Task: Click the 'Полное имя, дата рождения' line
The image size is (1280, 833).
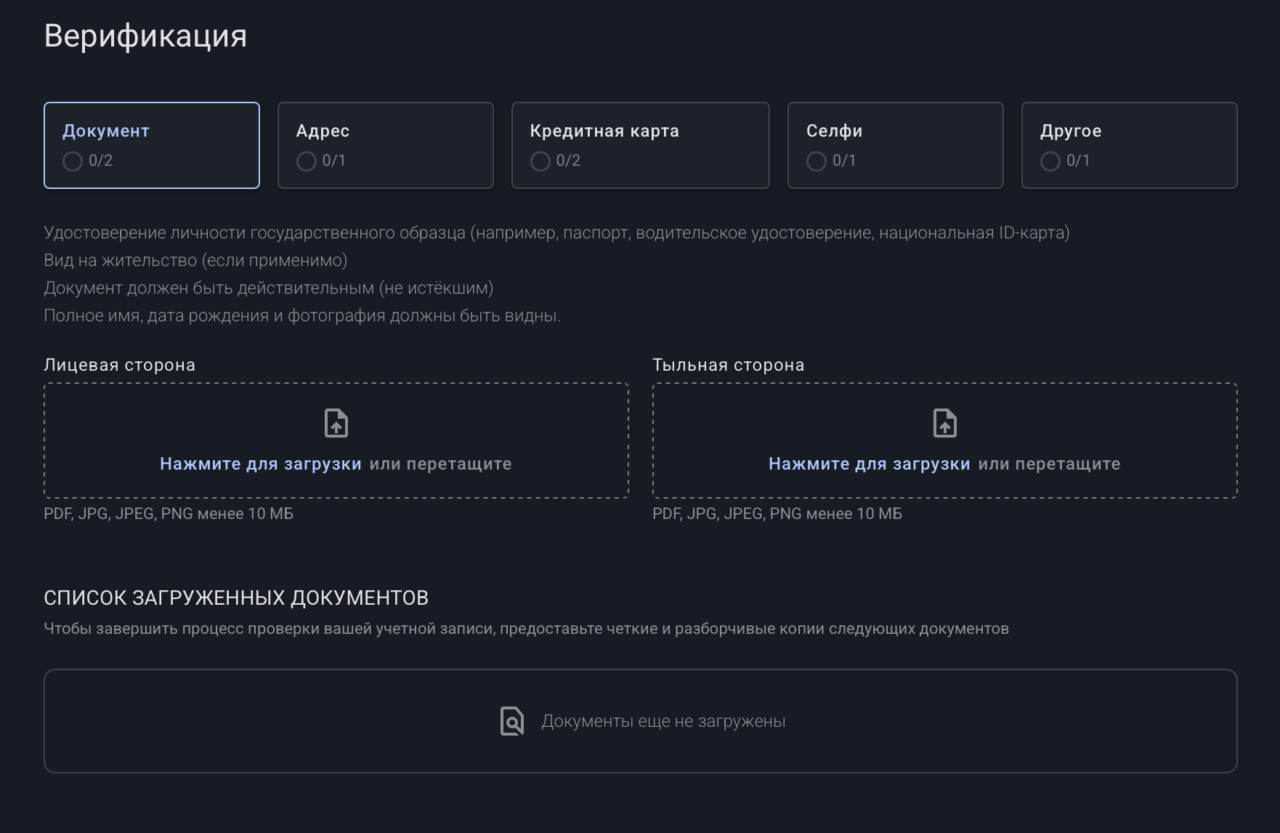Action: [x=302, y=316]
